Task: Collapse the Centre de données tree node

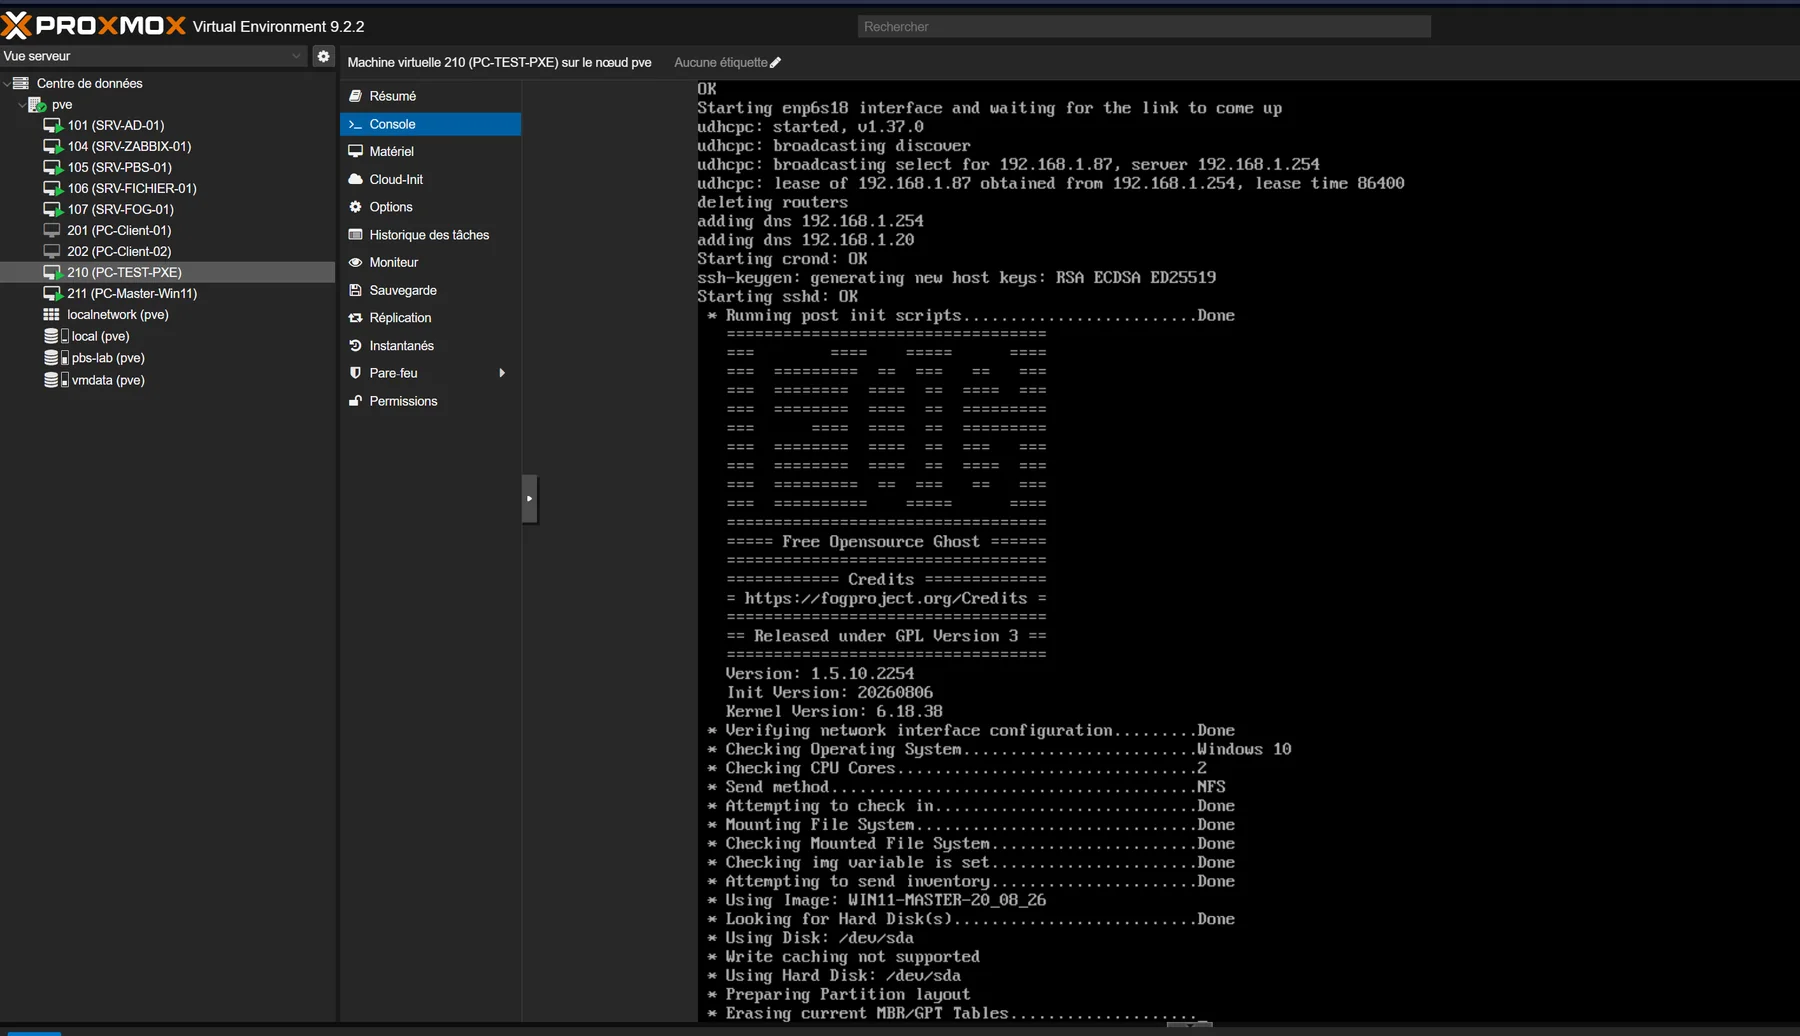Action: (x=6, y=83)
